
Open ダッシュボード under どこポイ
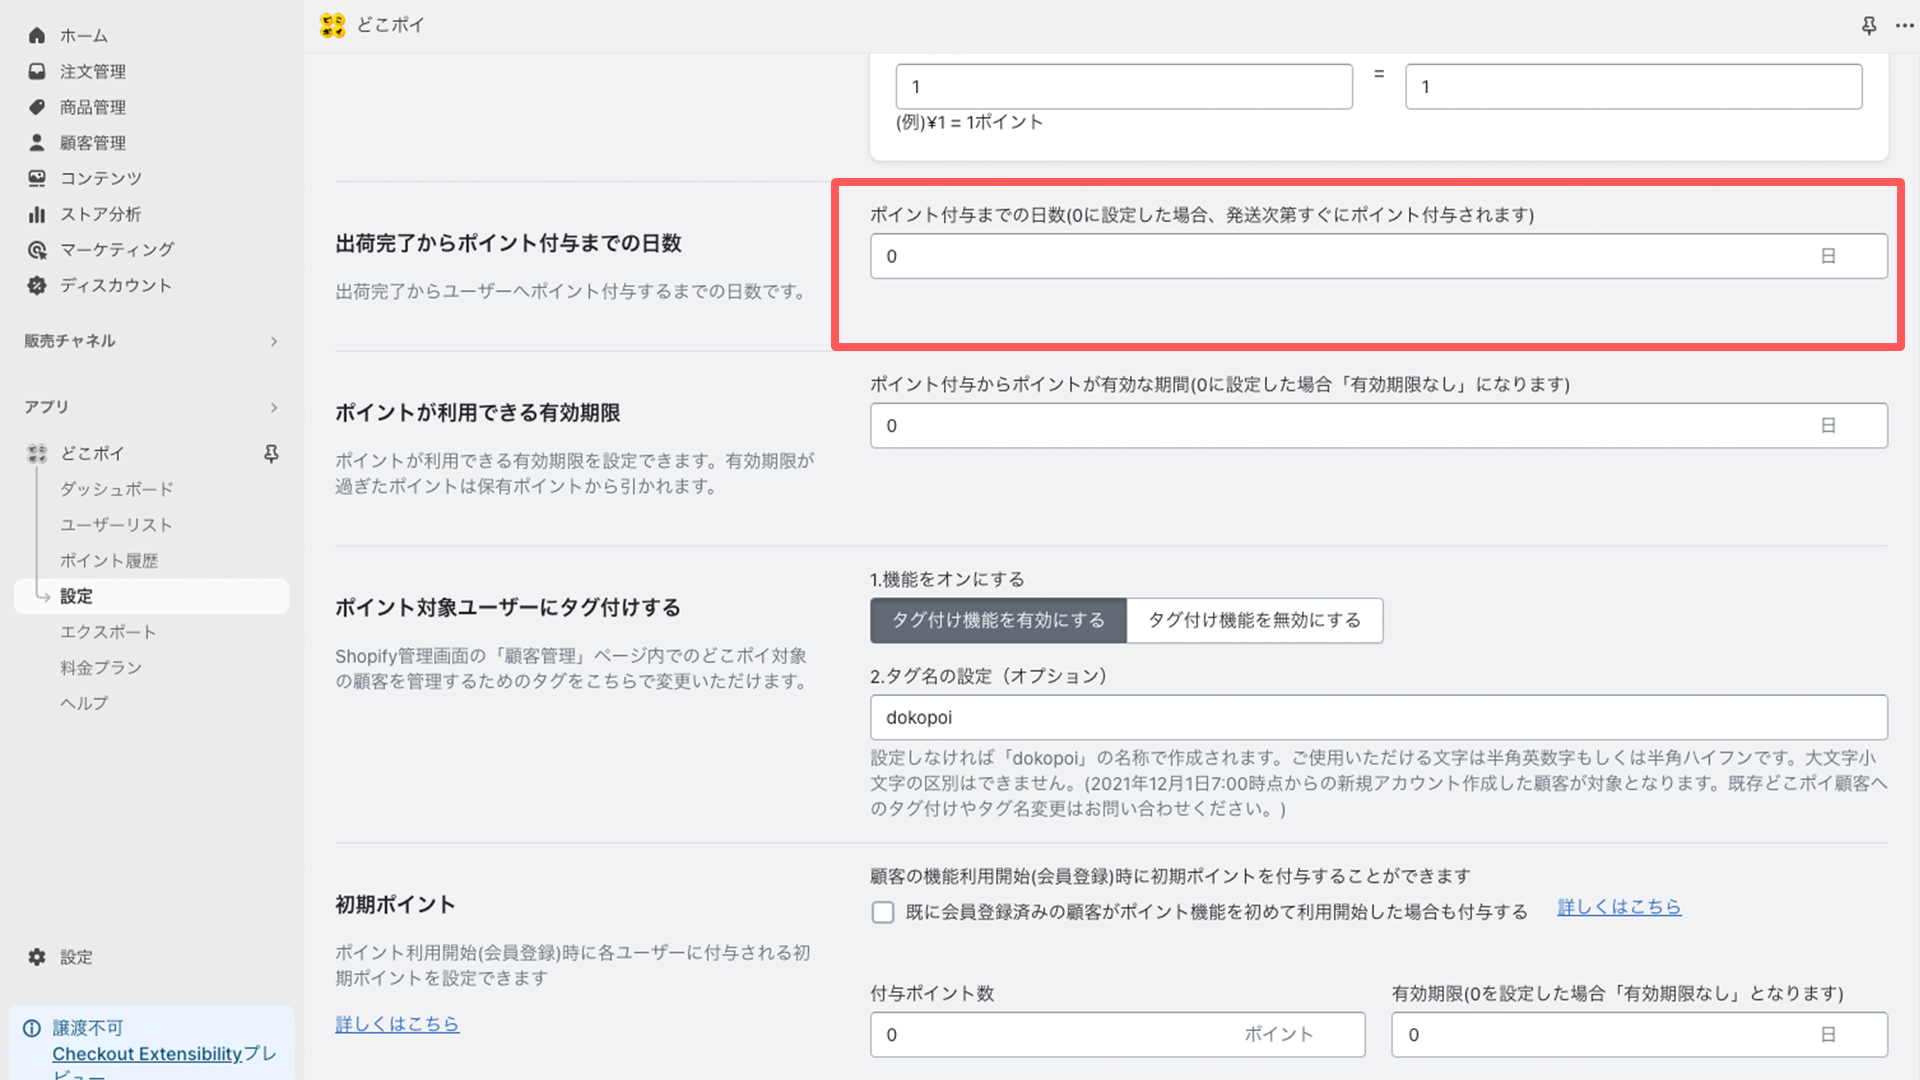[117, 489]
